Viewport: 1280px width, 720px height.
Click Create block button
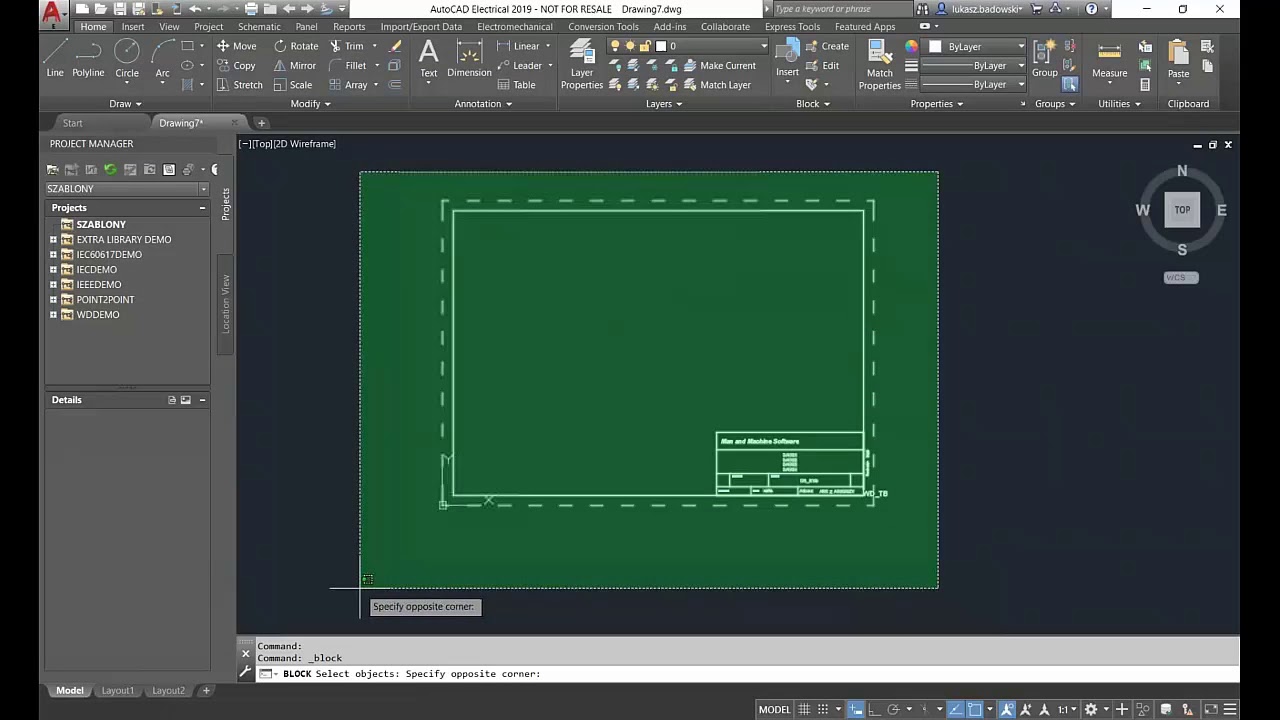(827, 46)
